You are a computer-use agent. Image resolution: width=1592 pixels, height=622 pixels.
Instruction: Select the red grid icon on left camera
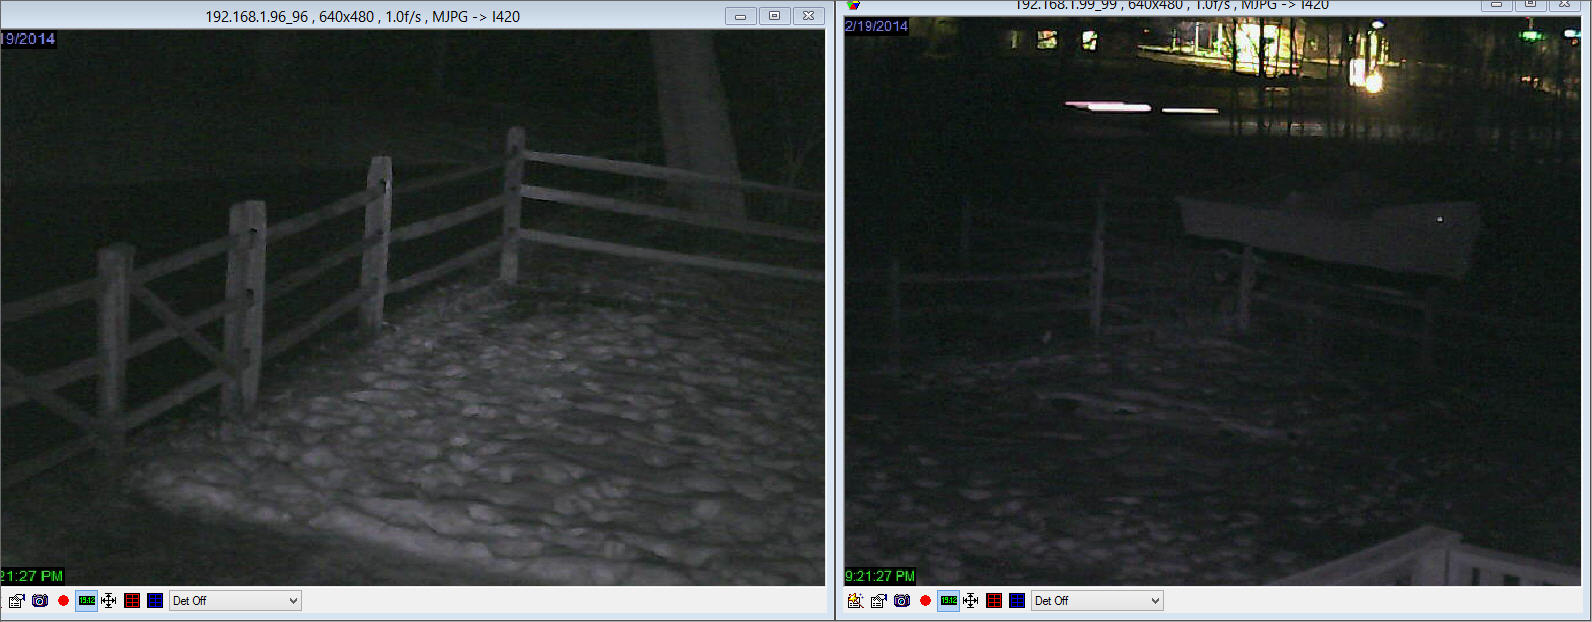132,601
